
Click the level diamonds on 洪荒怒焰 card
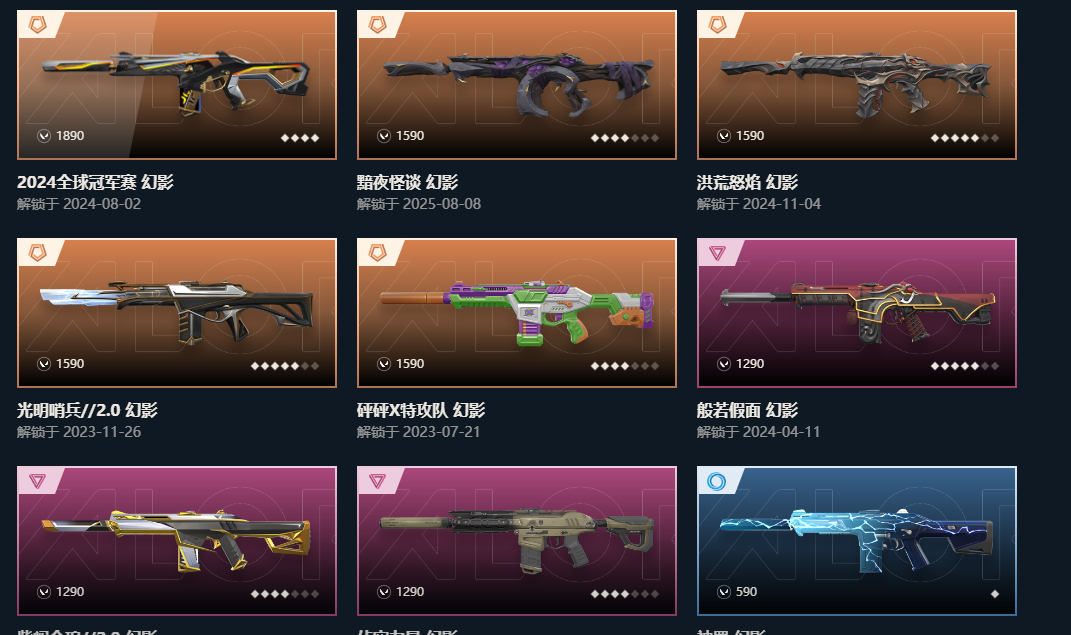click(964, 138)
